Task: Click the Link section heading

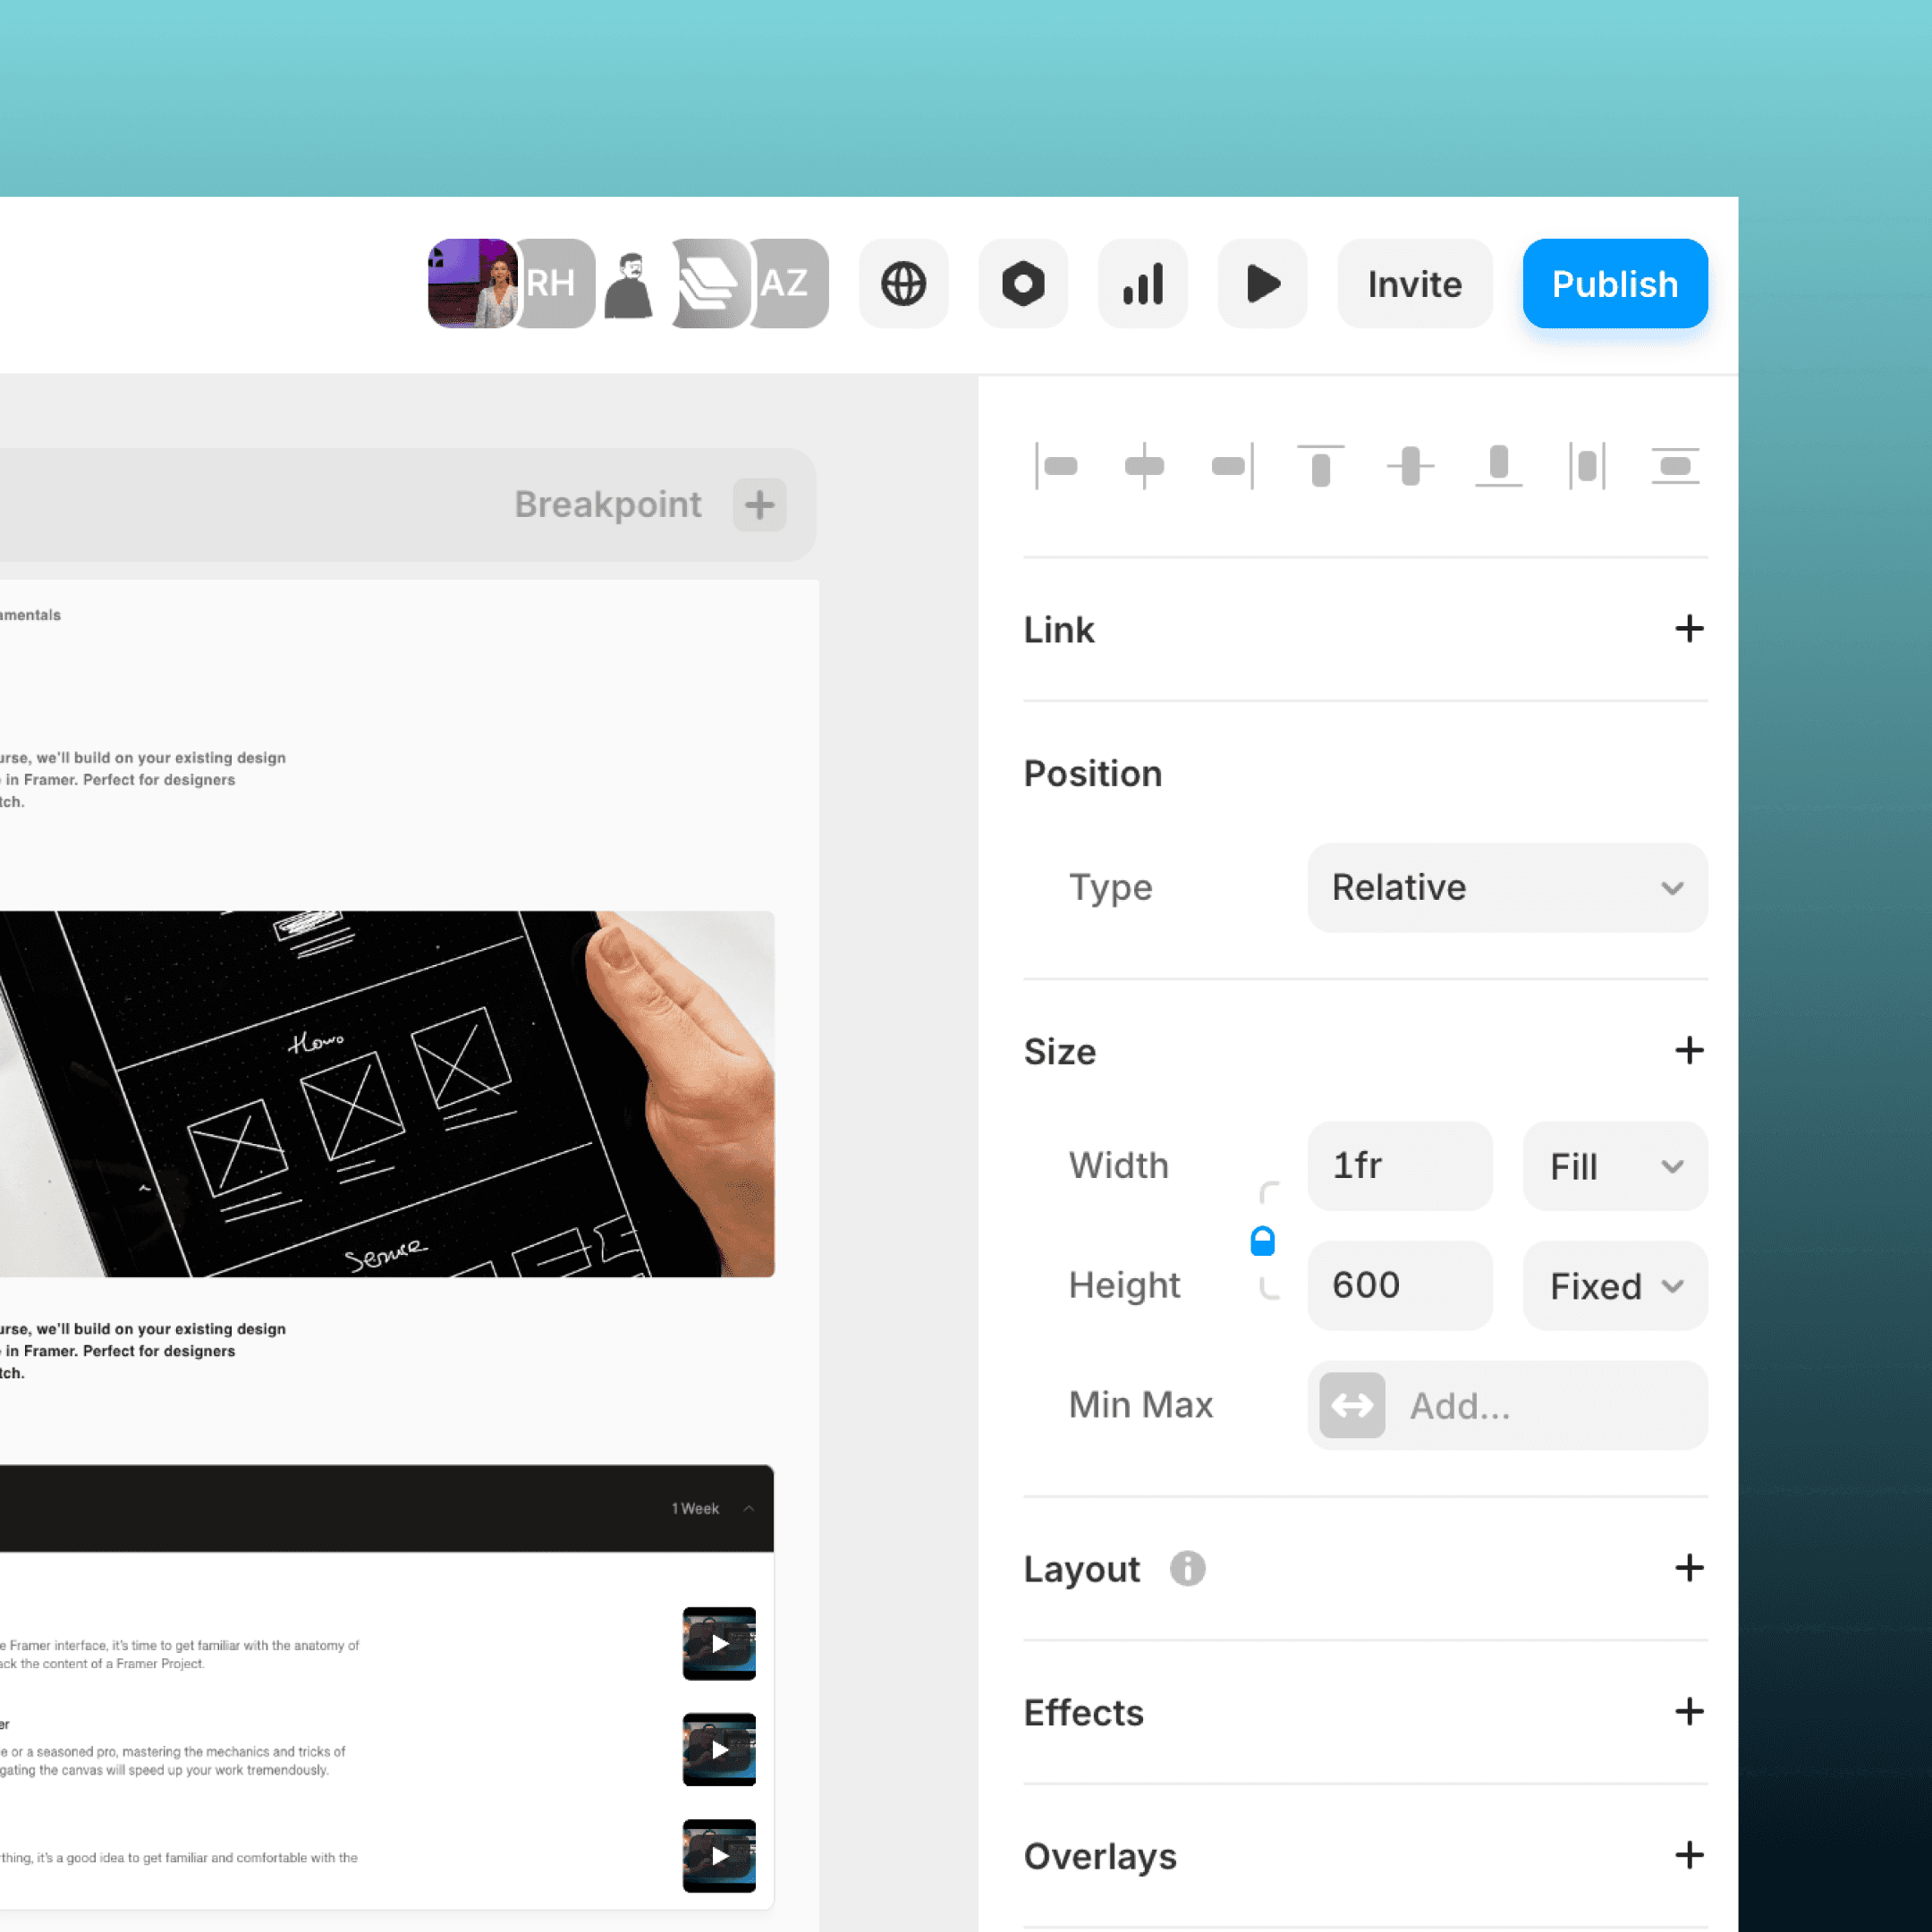Action: coord(1058,629)
